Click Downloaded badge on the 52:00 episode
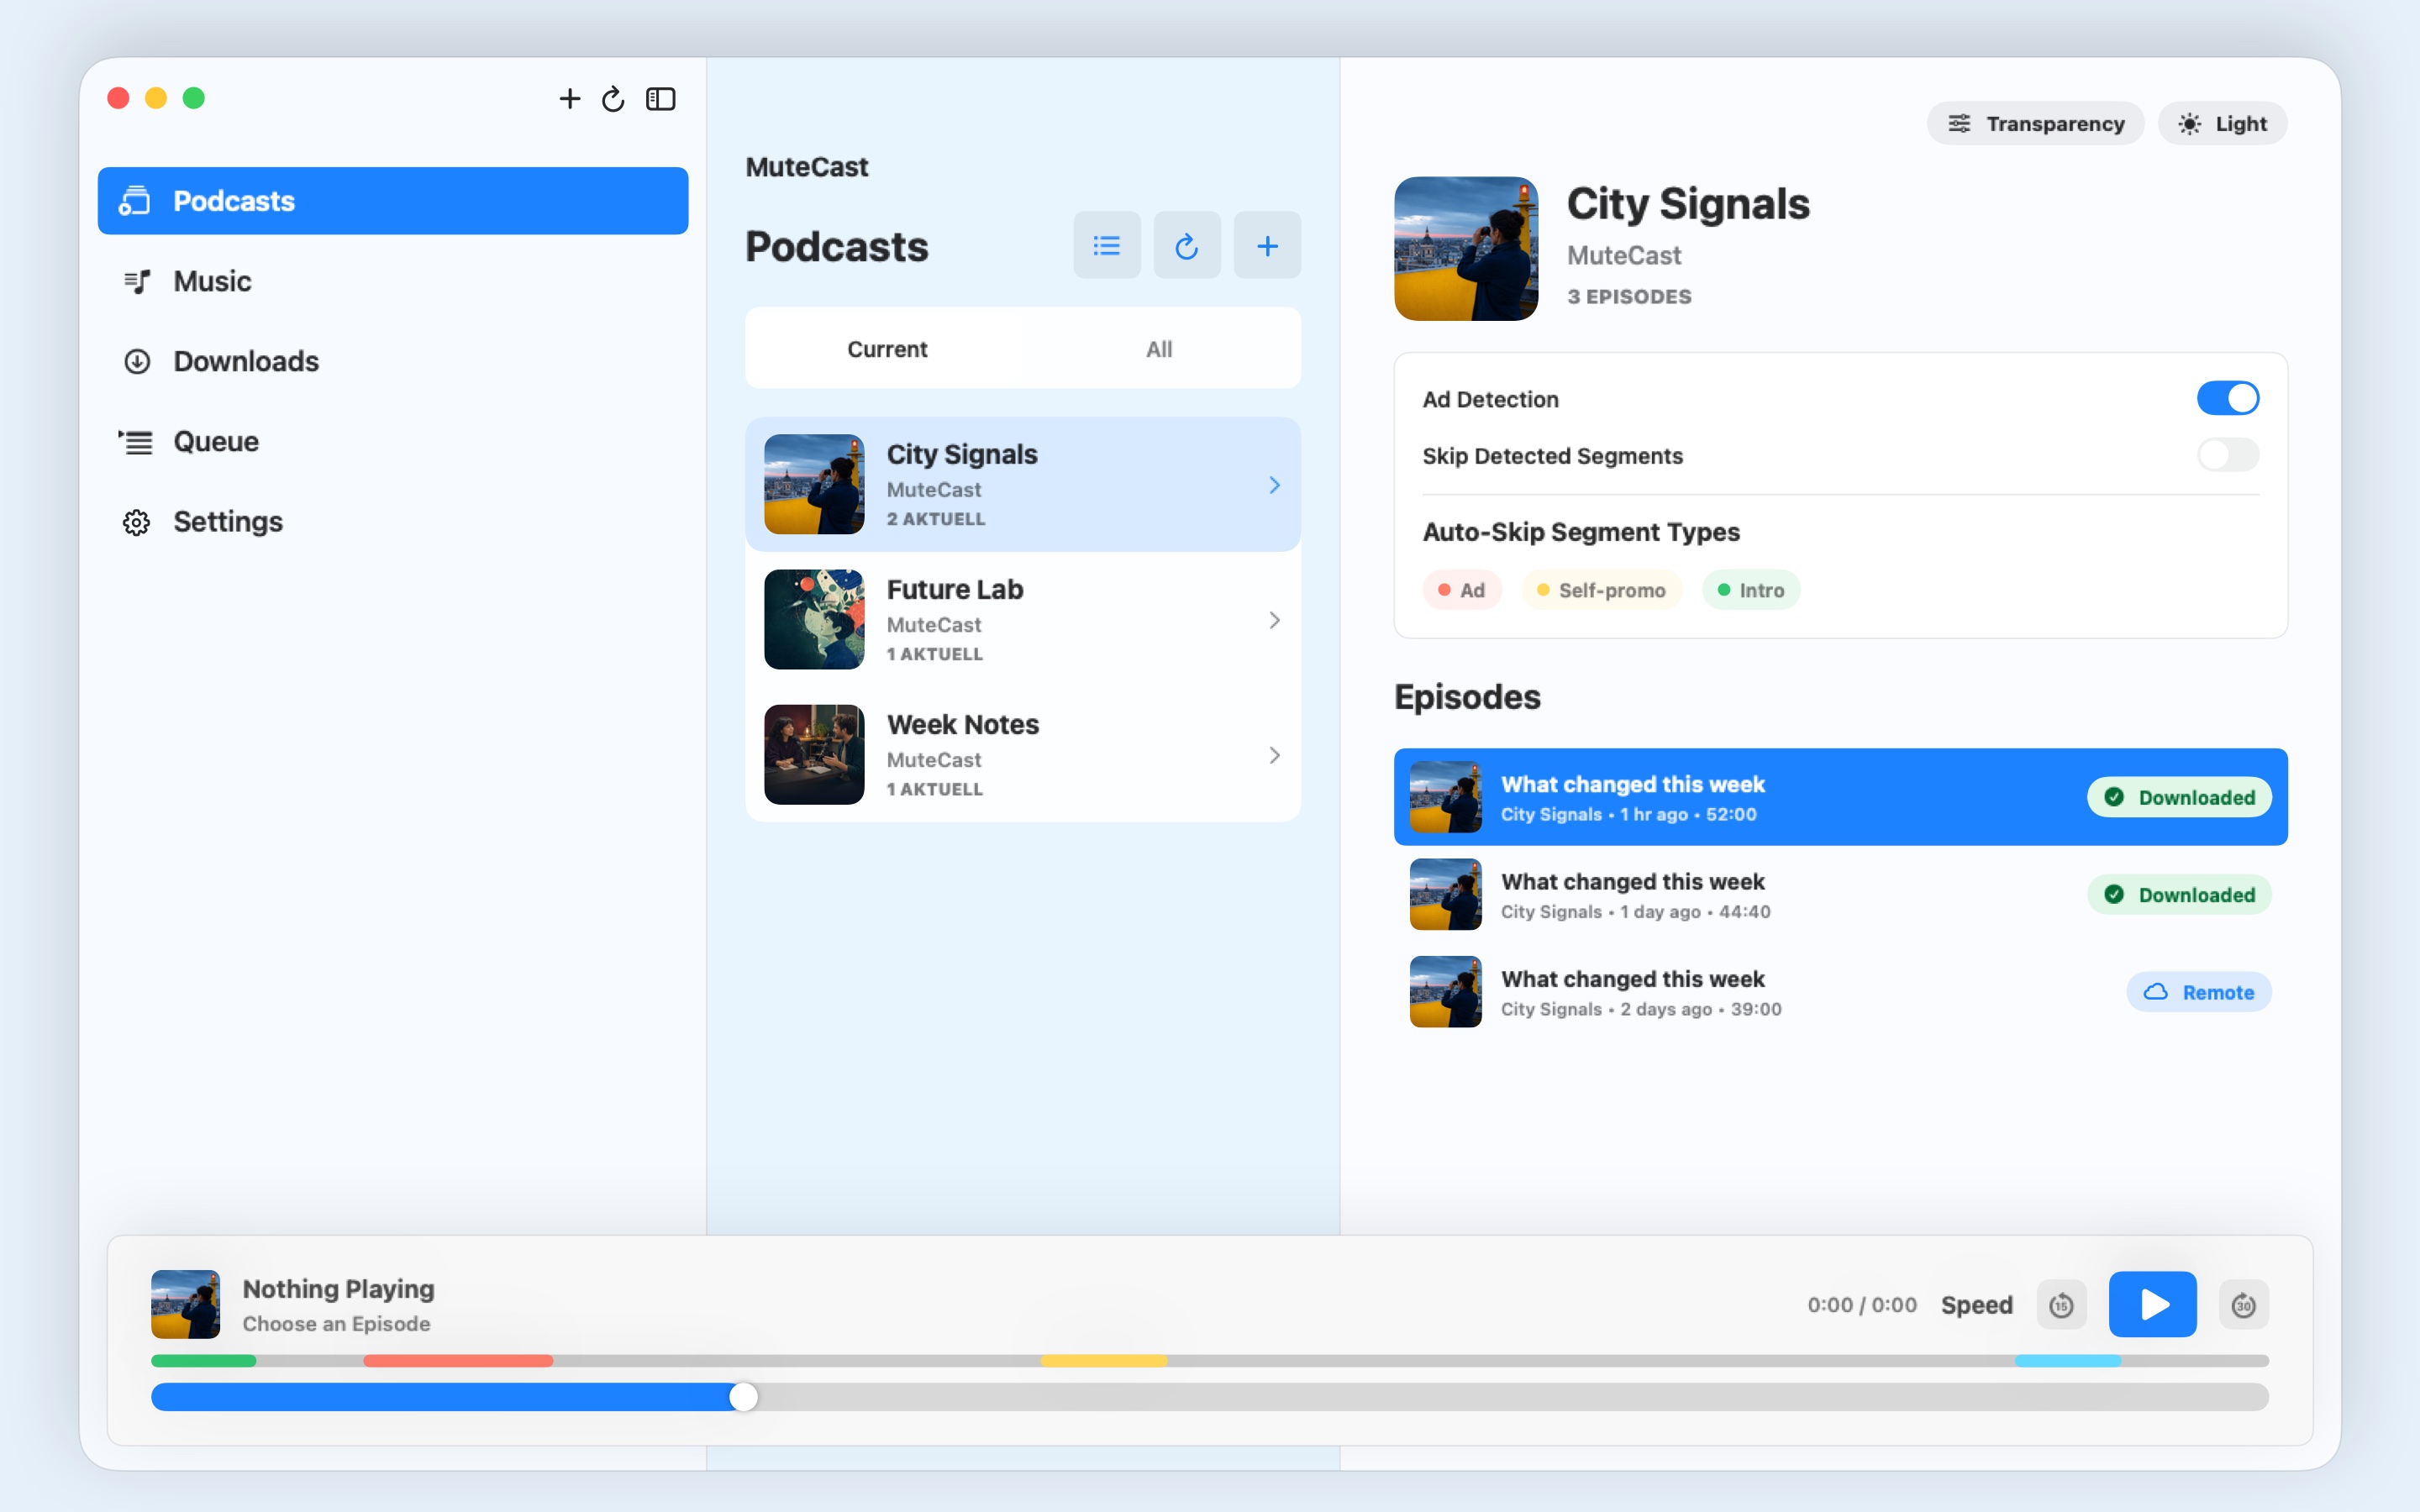The width and height of the screenshot is (2420, 1512). 2179,797
